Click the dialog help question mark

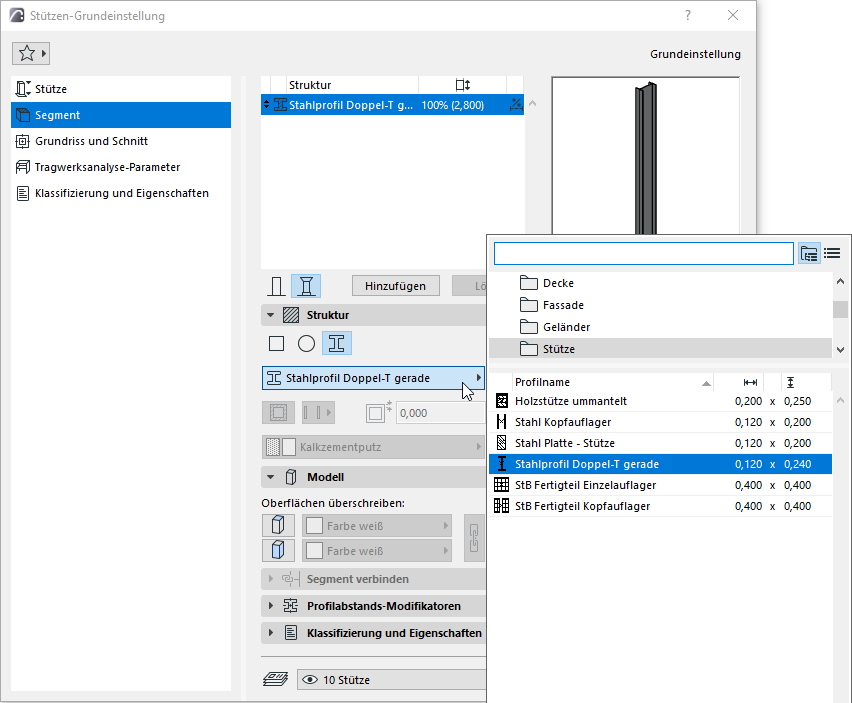pyautogui.click(x=688, y=15)
